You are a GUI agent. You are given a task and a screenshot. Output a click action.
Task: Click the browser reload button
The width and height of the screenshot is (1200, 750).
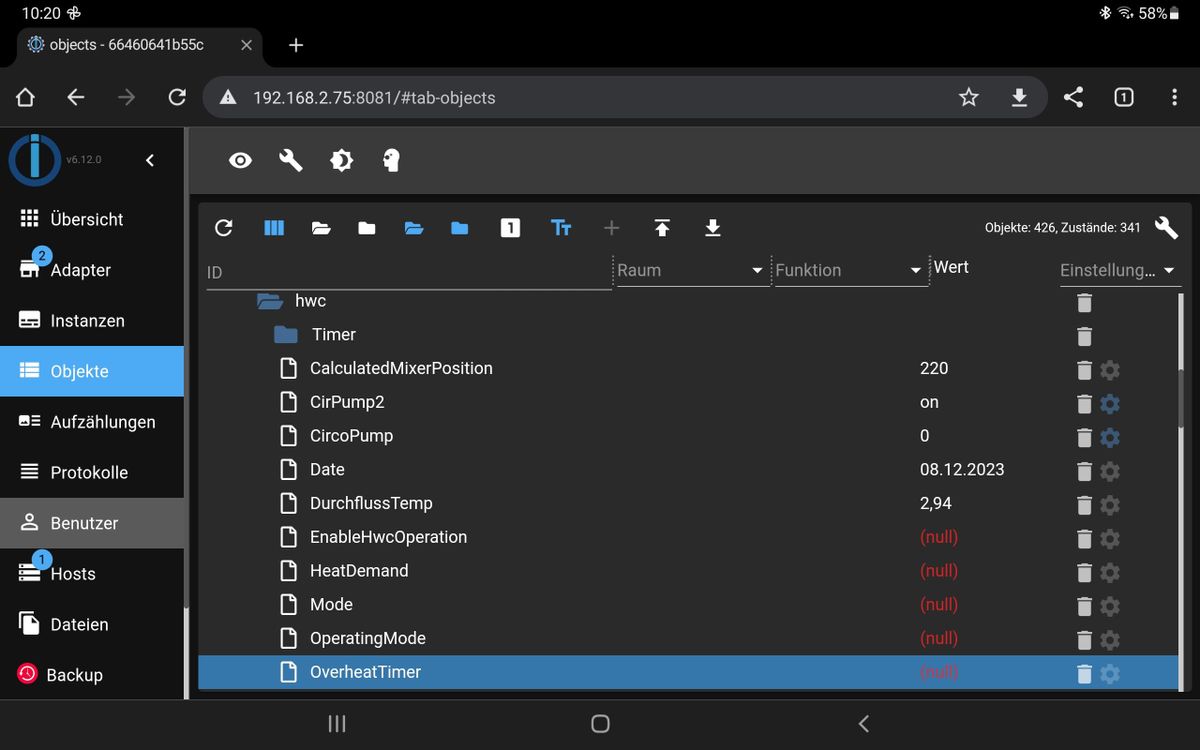pyautogui.click(x=177, y=97)
